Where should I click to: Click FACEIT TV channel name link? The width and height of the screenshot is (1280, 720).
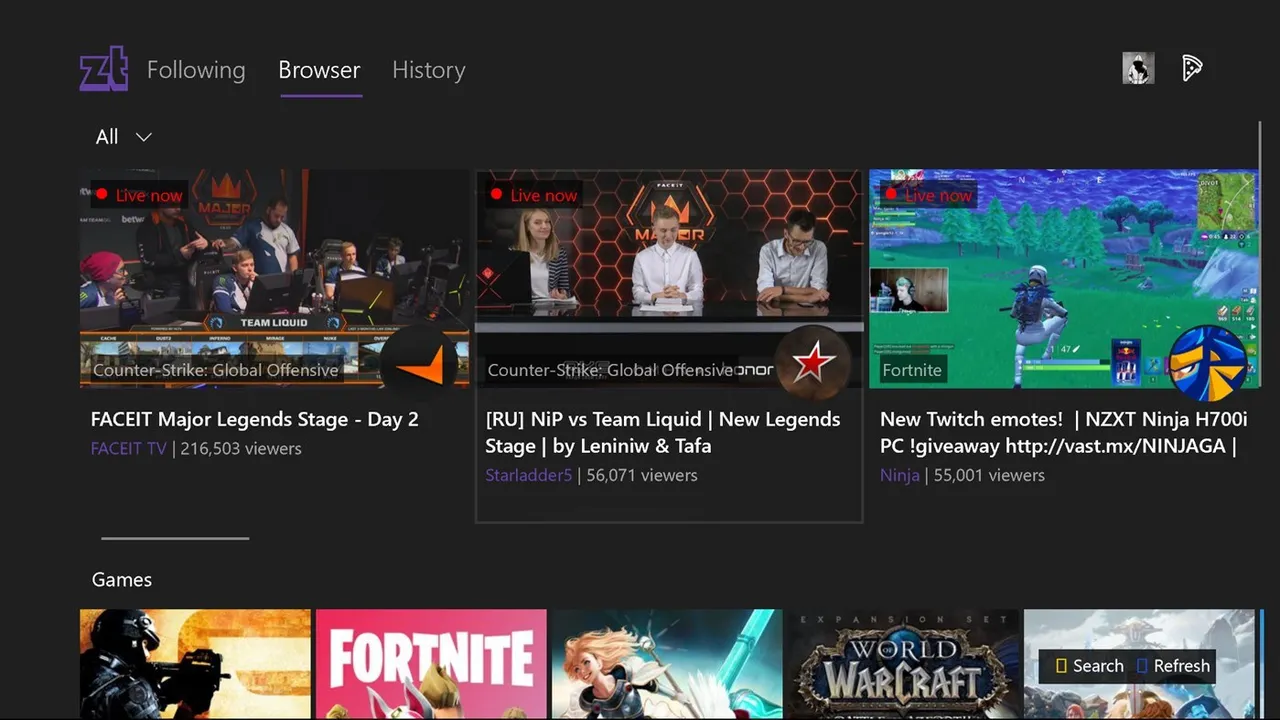click(x=129, y=449)
